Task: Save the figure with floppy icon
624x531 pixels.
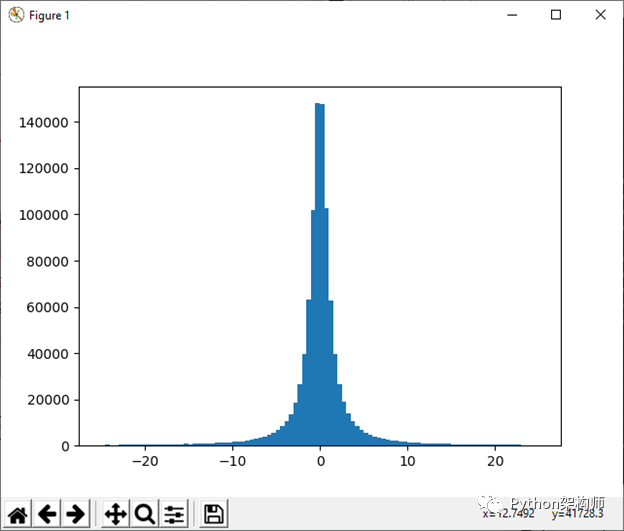Action: (x=214, y=514)
